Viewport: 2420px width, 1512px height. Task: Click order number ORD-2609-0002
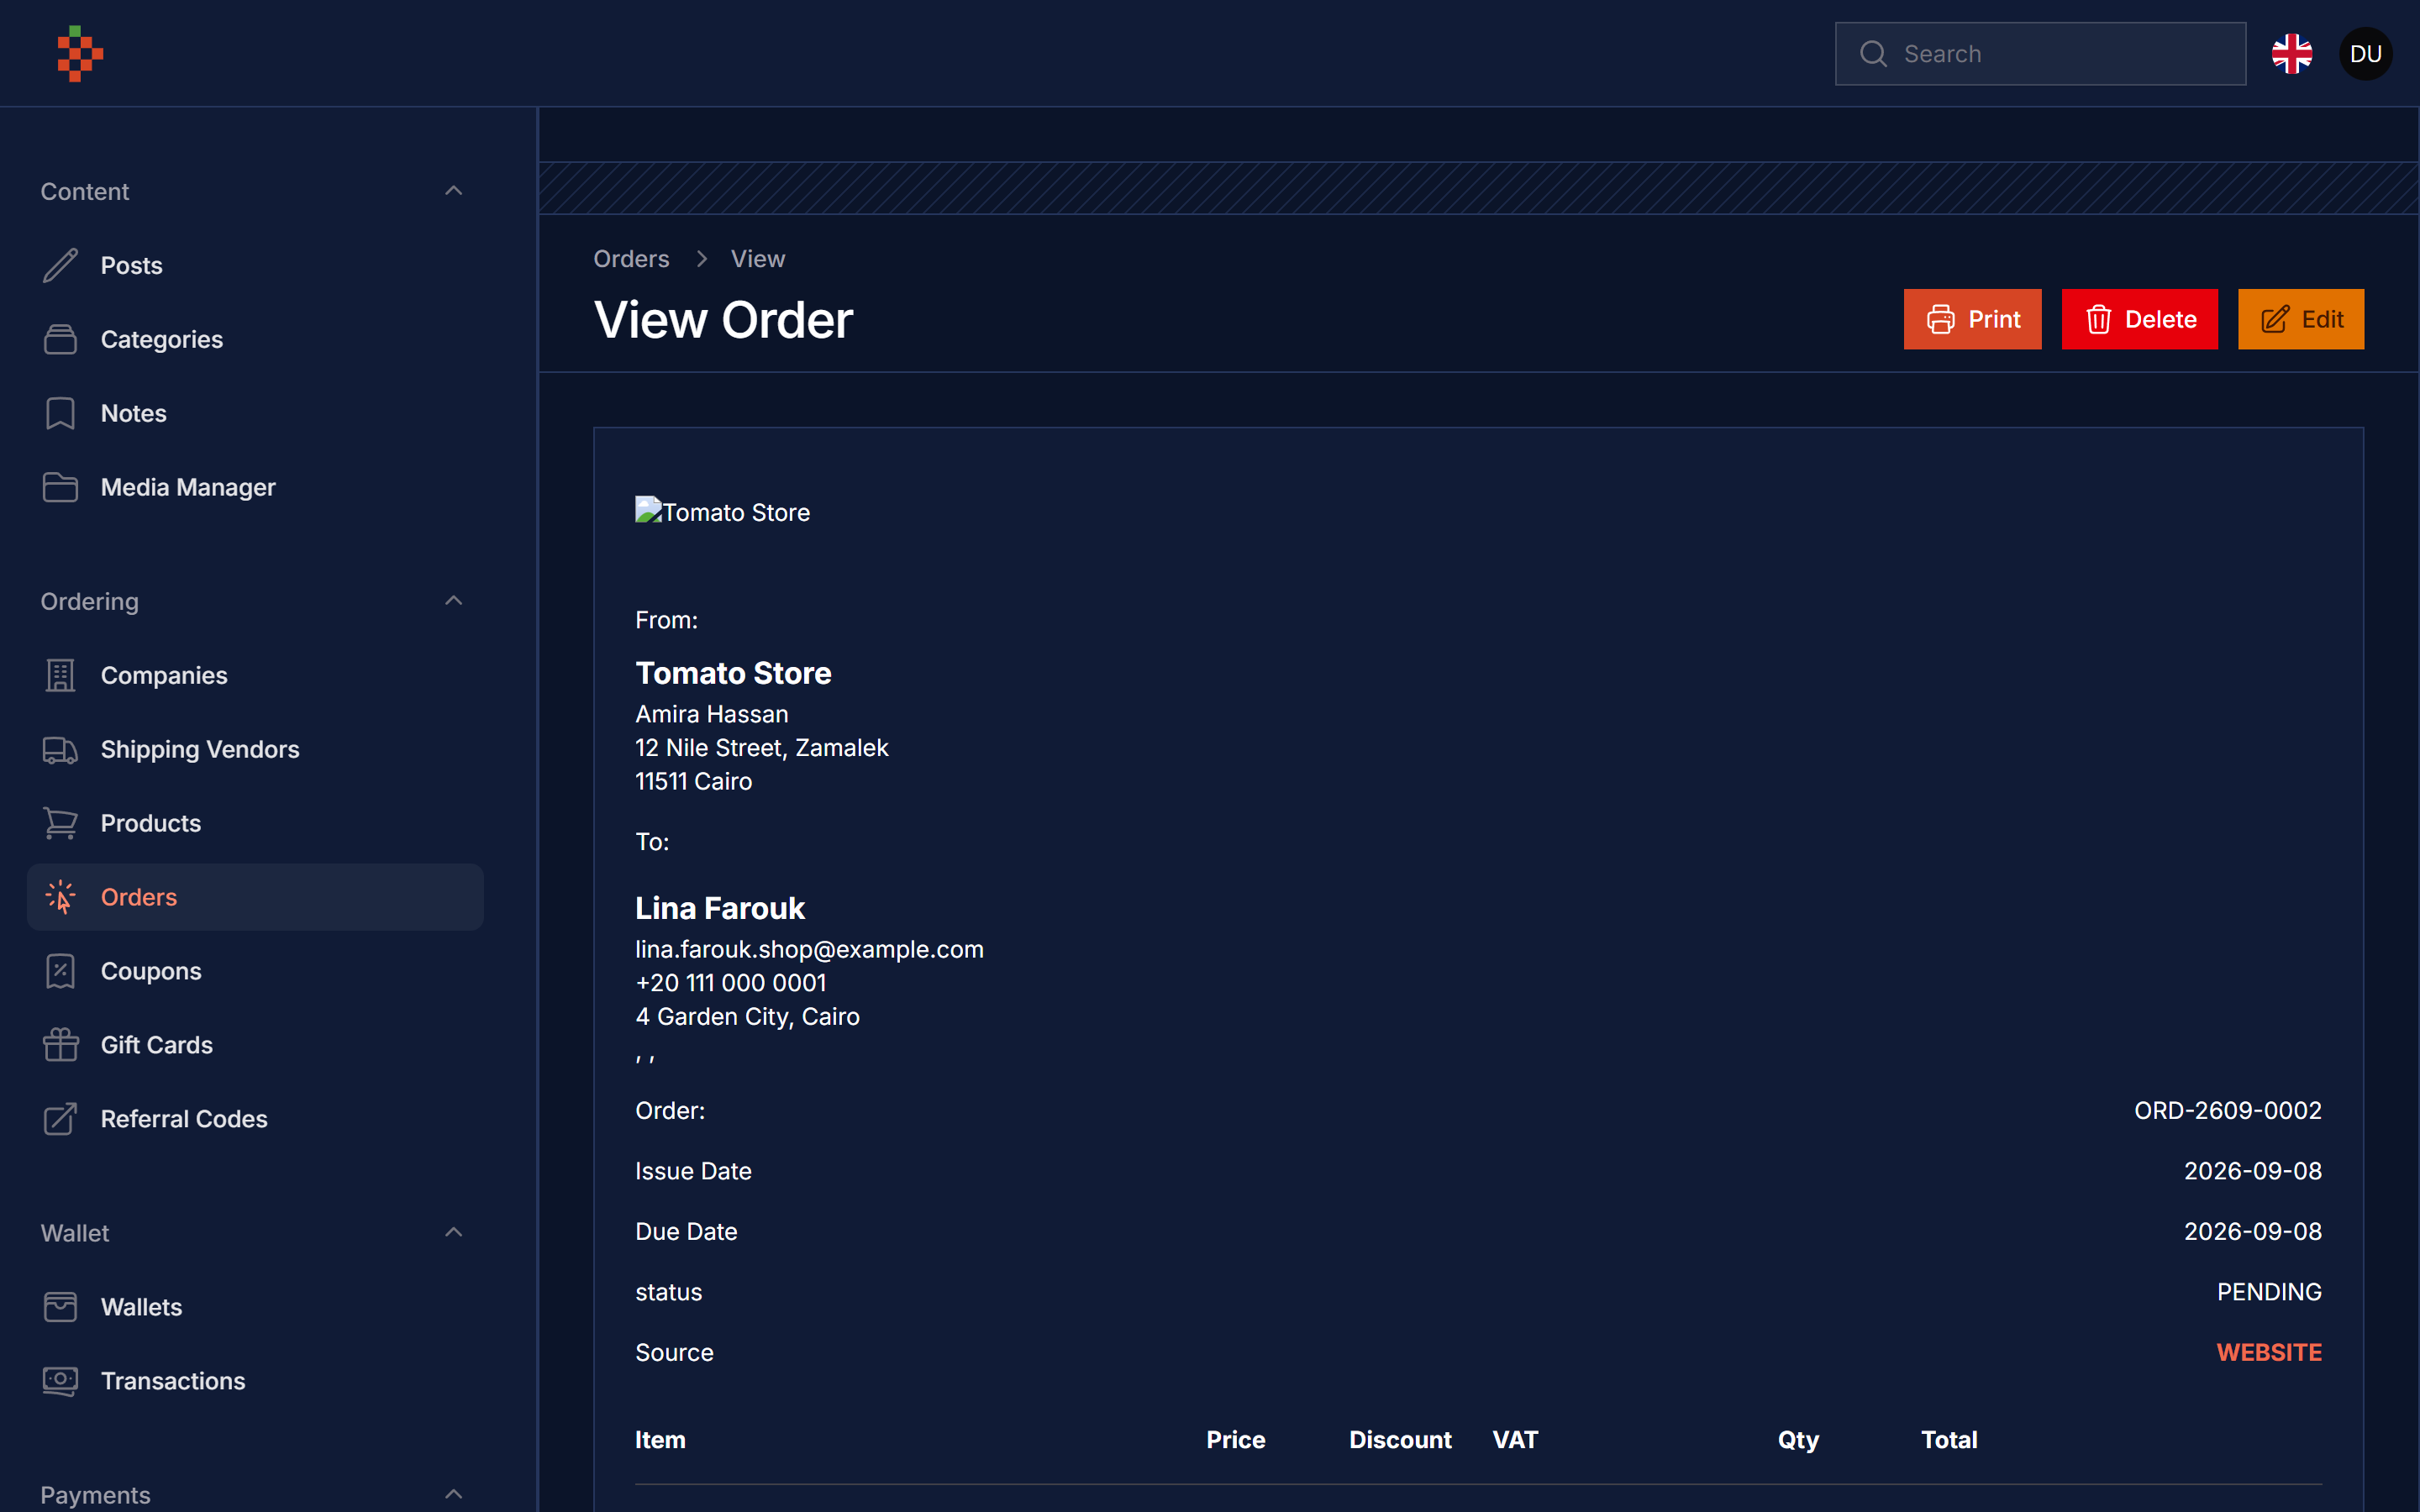click(x=2227, y=1111)
